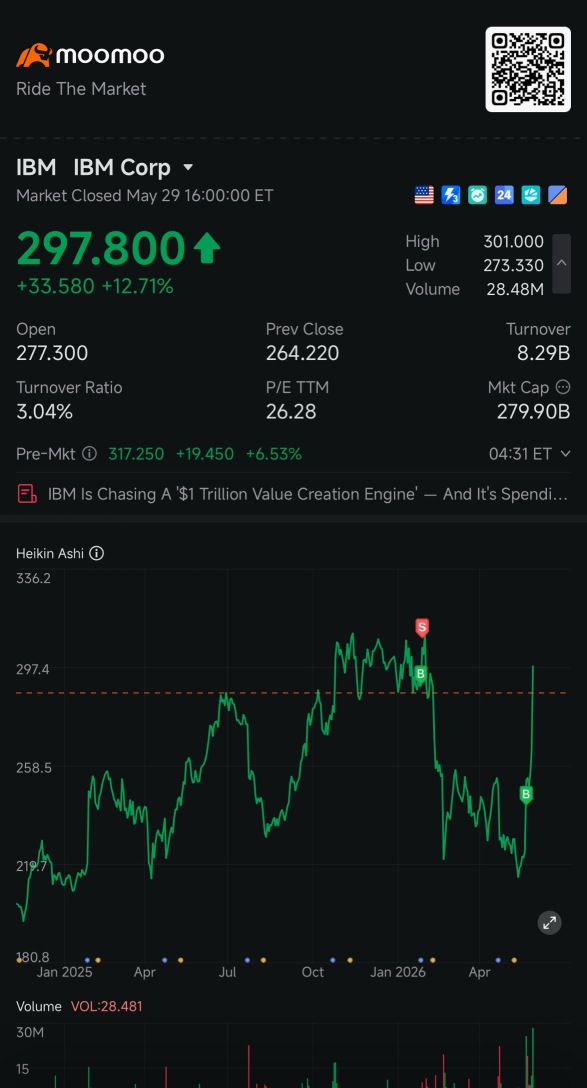Viewport: 587px width, 1088px height.
Task: Tap the red news document icon
Action: (27, 494)
